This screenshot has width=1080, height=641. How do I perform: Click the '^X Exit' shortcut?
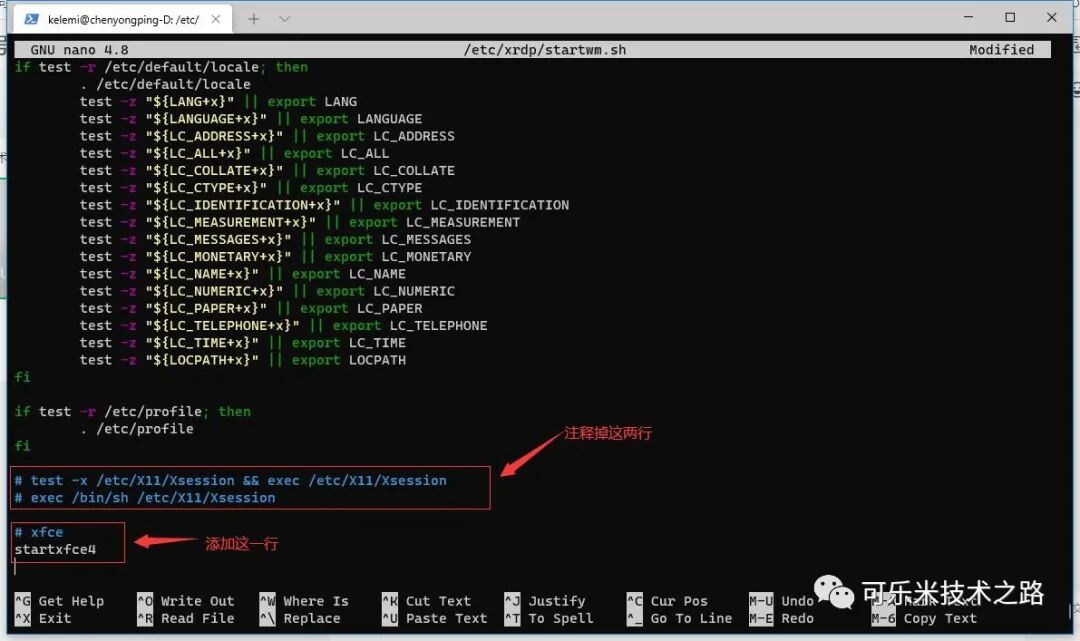[x=43, y=618]
